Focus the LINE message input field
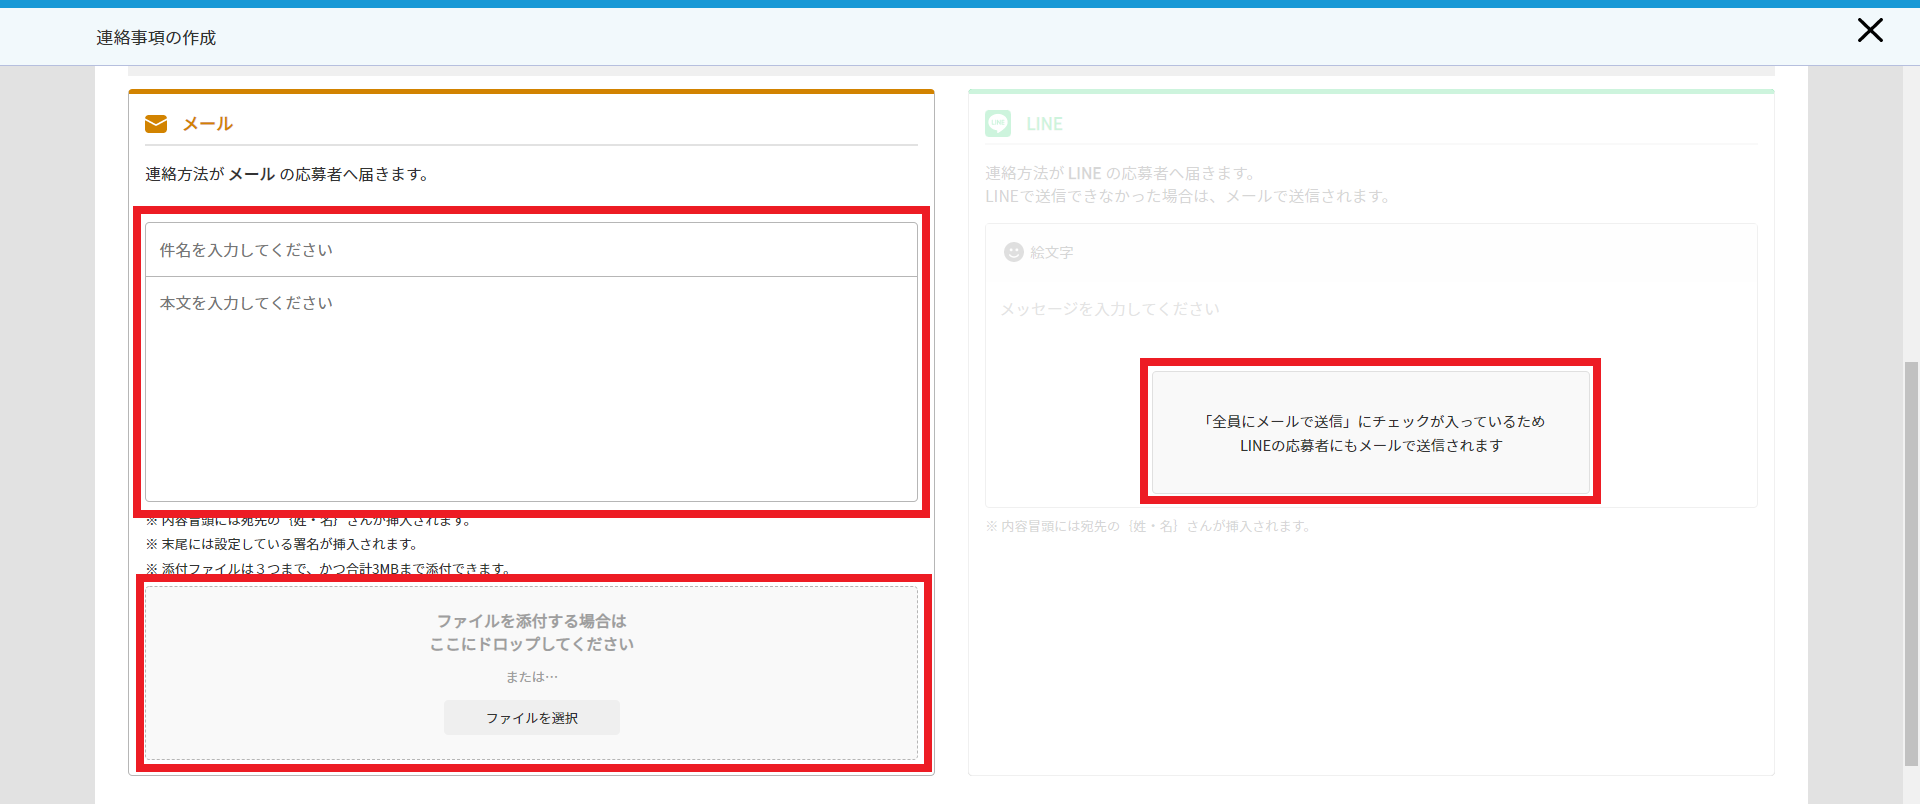This screenshot has height=804, width=1920. [1110, 310]
